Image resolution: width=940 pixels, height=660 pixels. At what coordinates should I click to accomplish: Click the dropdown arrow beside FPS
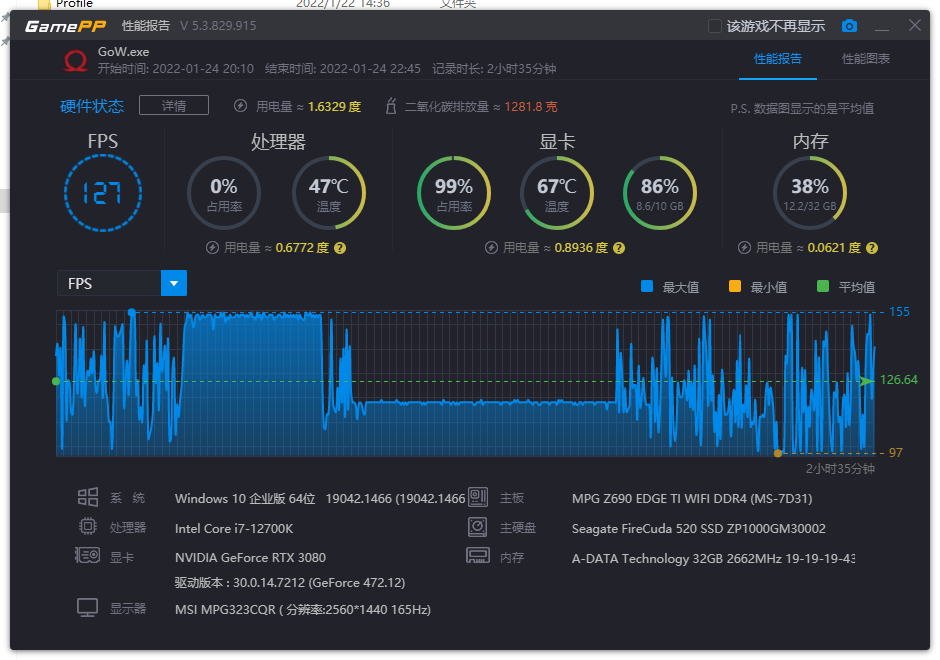[174, 283]
